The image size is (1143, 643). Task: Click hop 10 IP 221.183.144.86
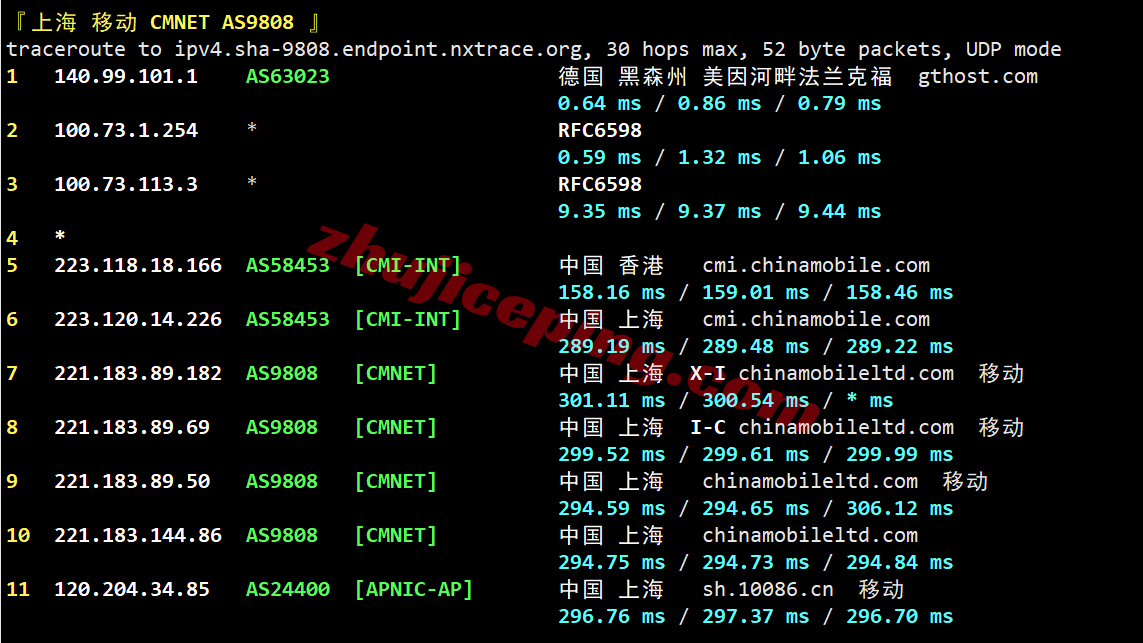tap(139, 535)
